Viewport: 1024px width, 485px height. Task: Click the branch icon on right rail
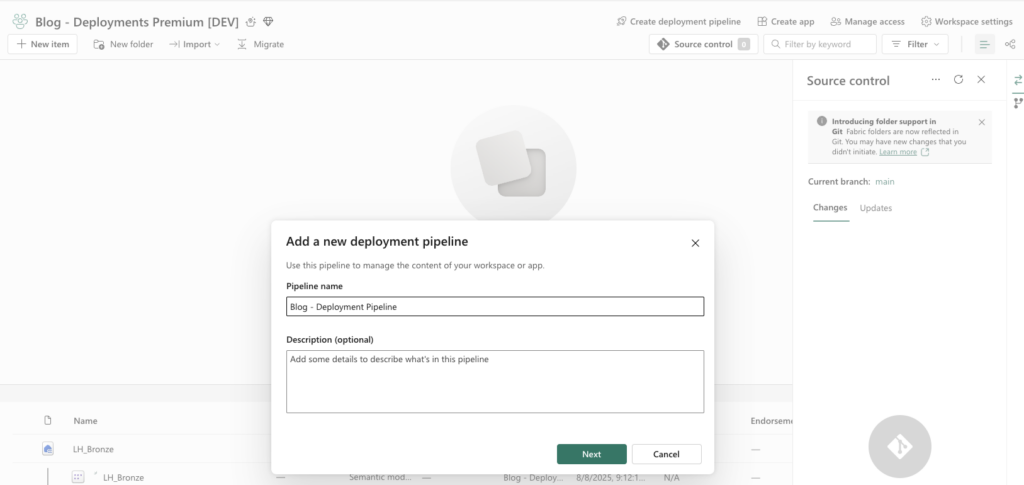1018,102
